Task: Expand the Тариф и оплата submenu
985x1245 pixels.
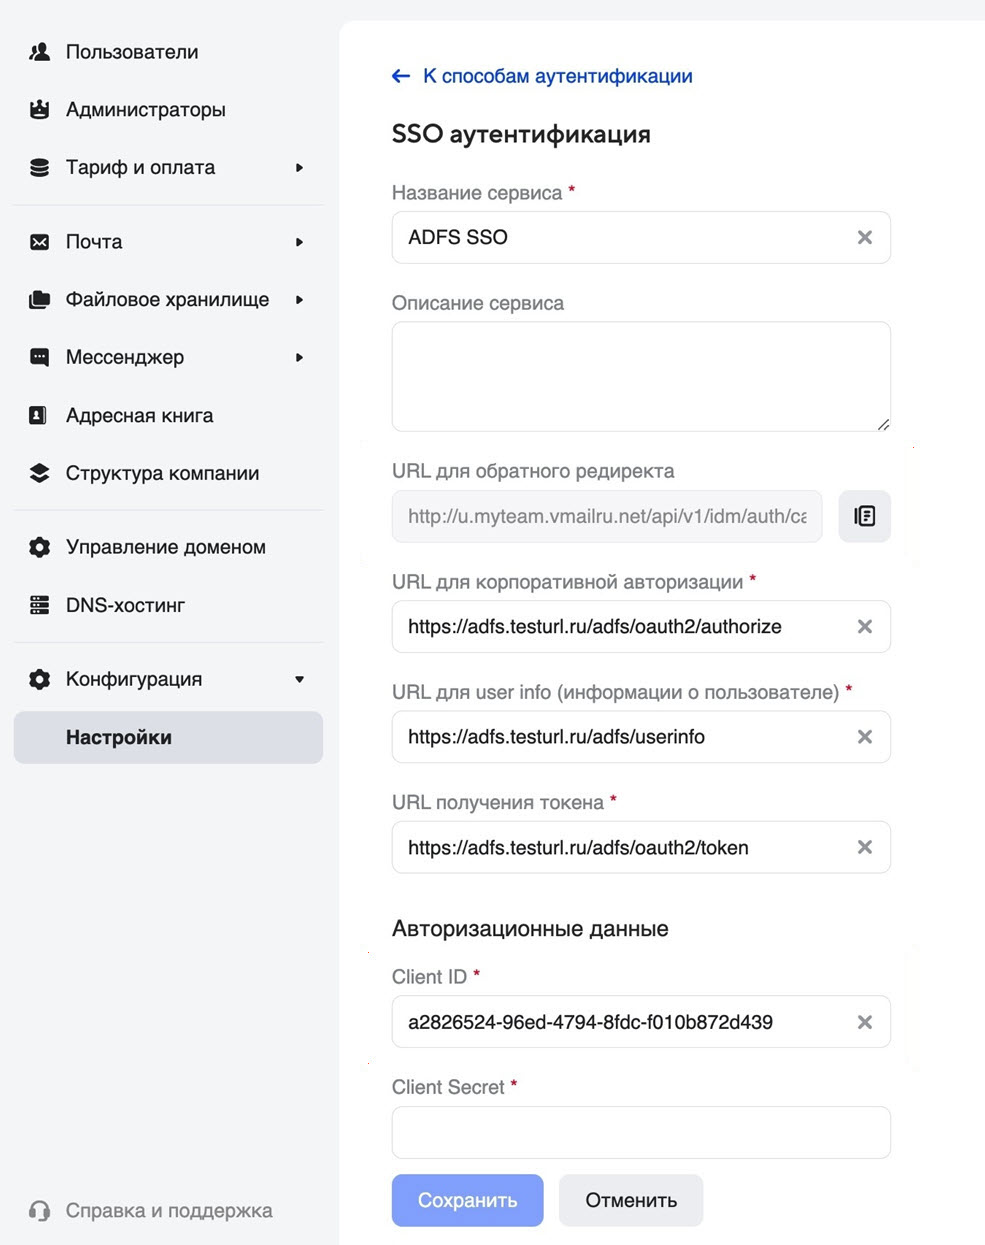Action: [x=299, y=168]
